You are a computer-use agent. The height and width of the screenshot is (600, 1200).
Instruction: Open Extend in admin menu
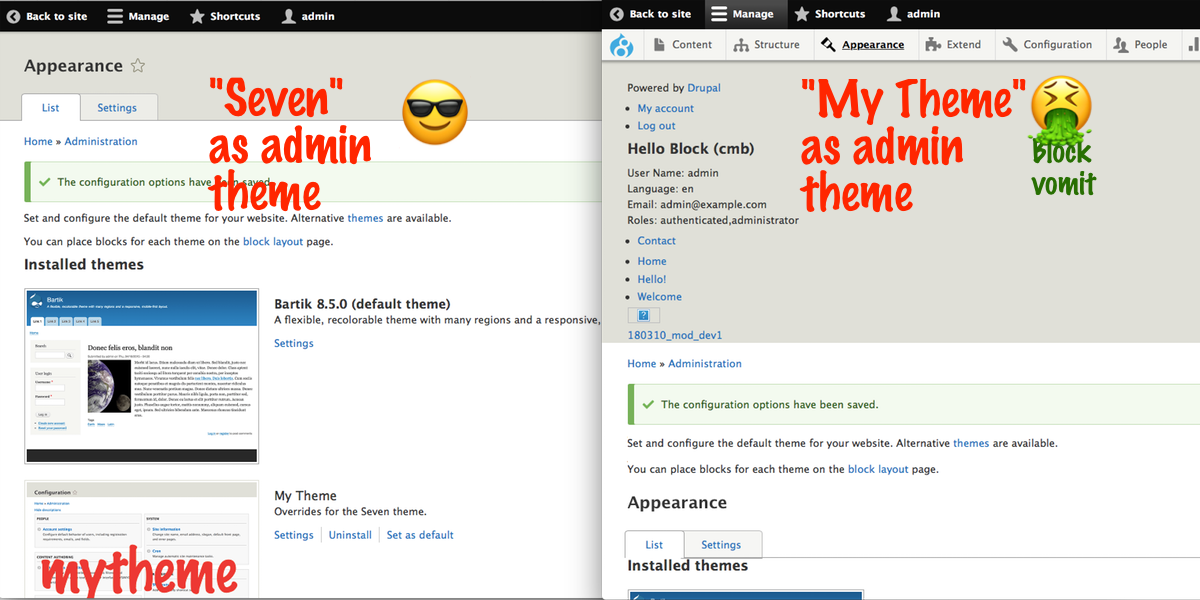point(954,45)
